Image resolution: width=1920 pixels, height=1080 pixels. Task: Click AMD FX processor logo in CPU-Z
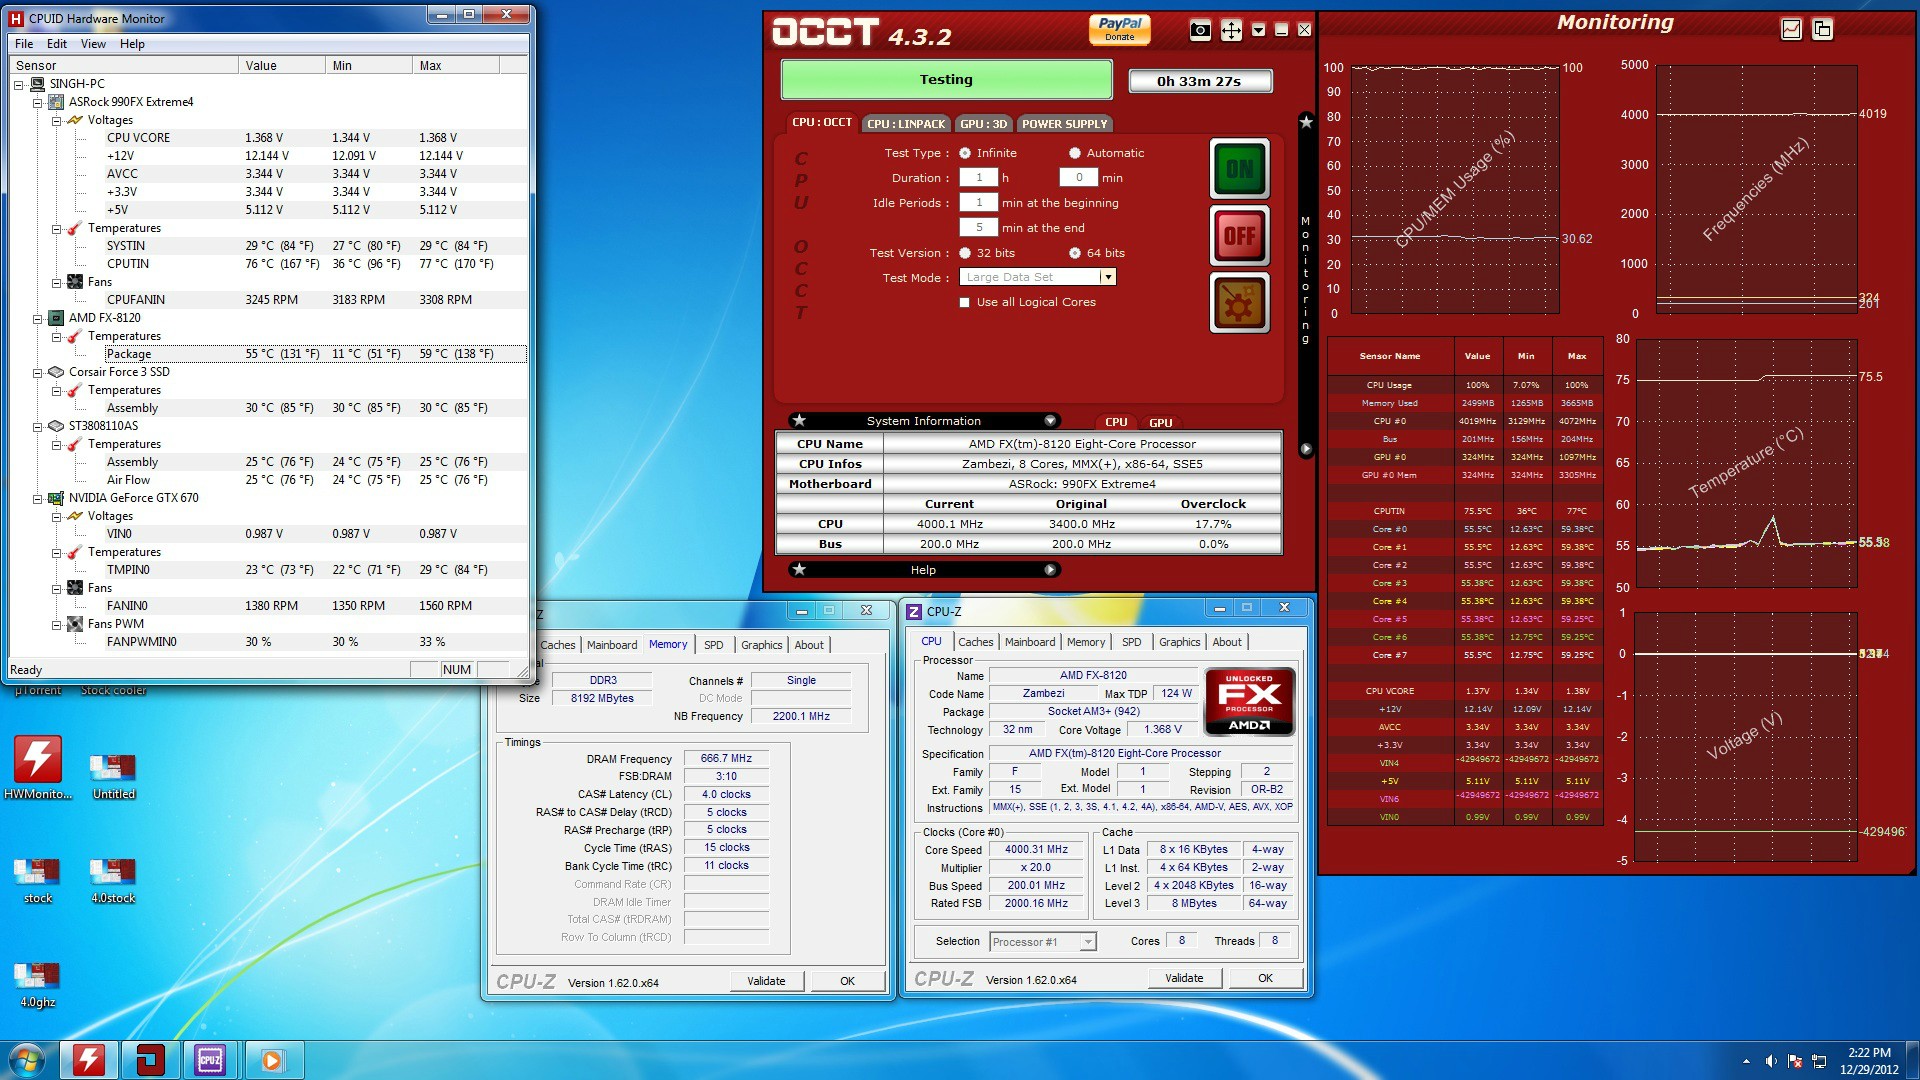[x=1249, y=702]
